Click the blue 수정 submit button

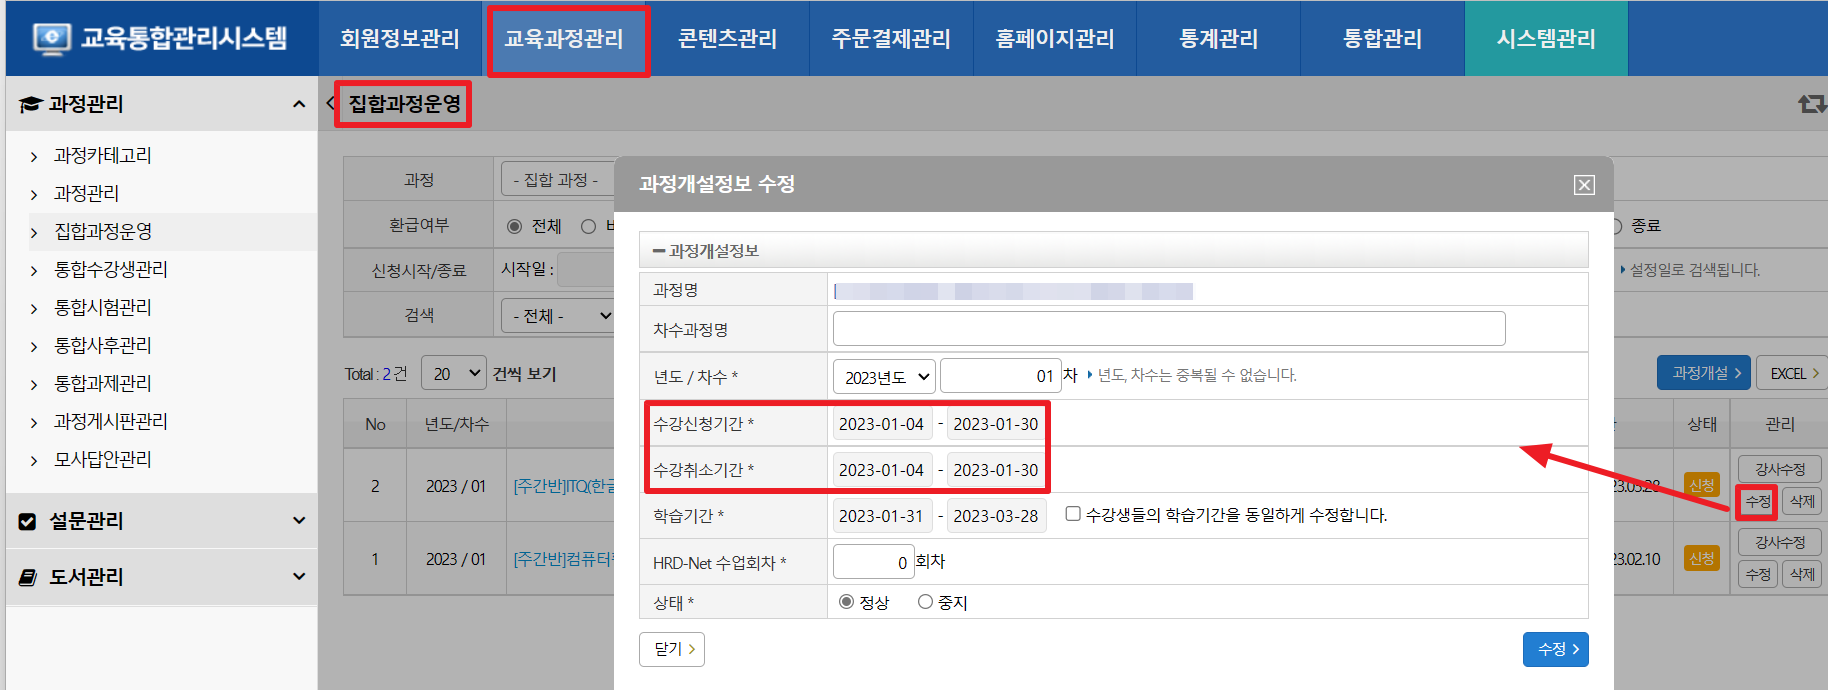[1555, 649]
